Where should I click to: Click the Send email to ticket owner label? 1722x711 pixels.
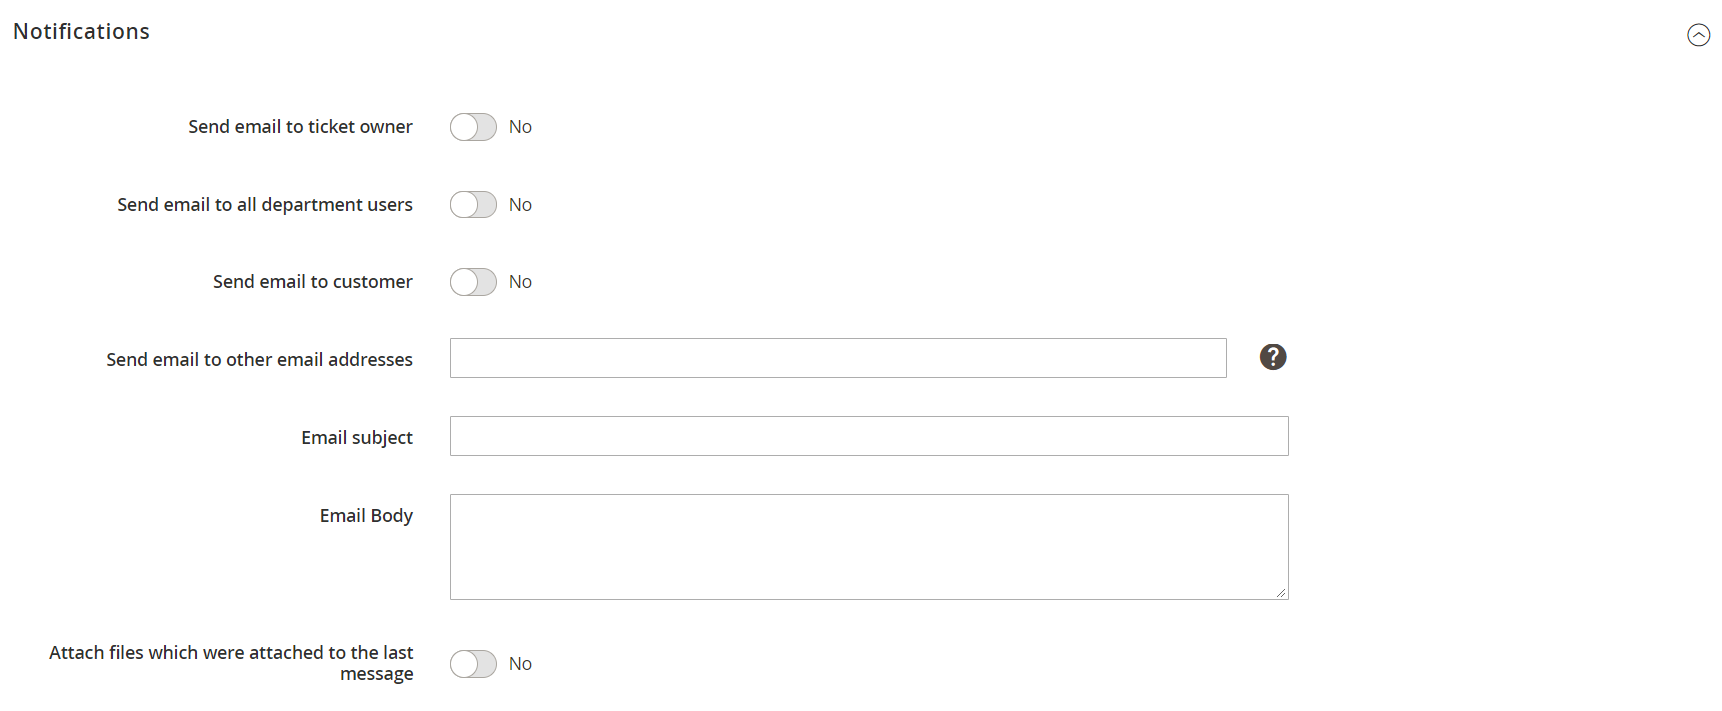(300, 127)
